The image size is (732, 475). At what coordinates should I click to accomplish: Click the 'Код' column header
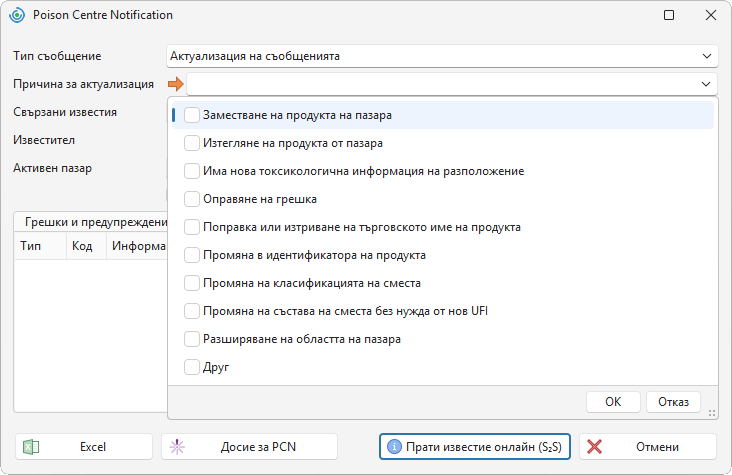click(x=86, y=246)
